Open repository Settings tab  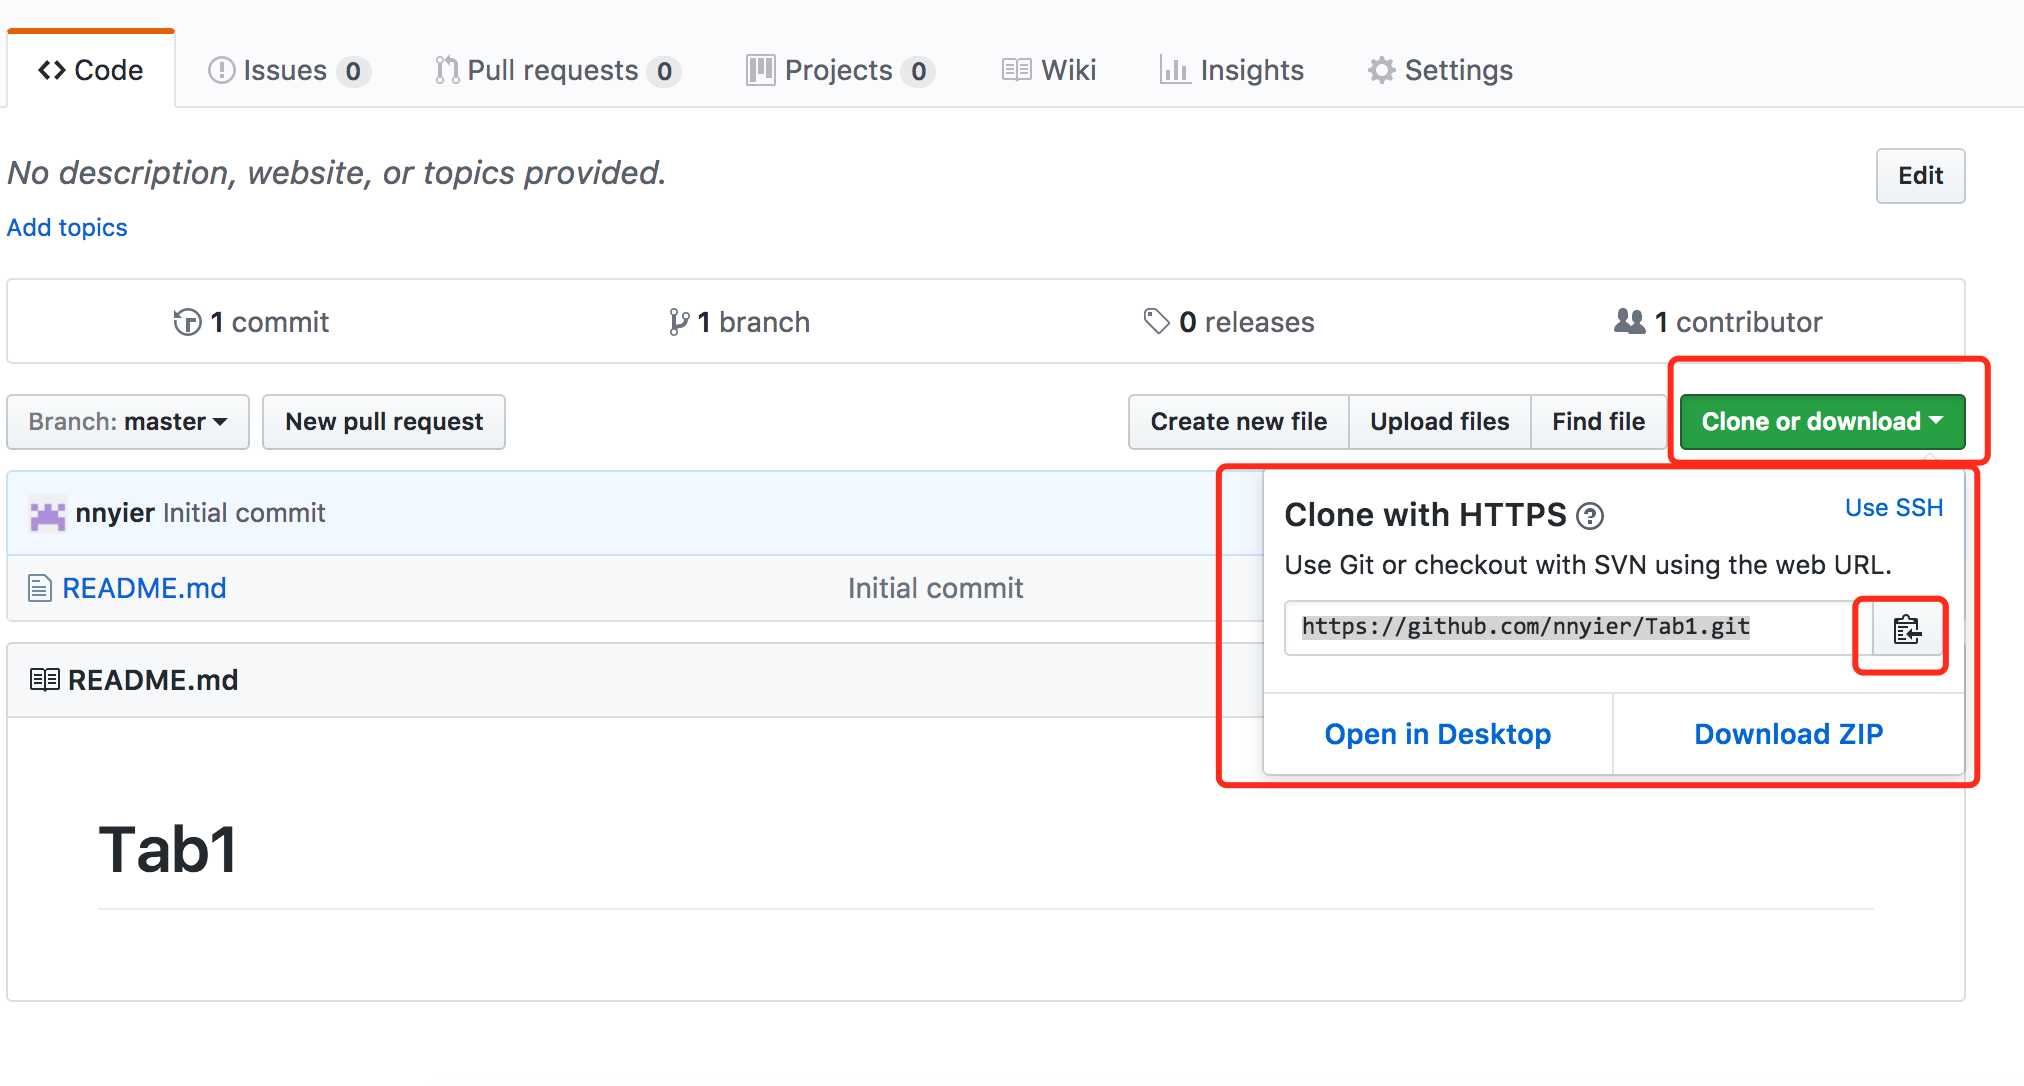[x=1440, y=70]
